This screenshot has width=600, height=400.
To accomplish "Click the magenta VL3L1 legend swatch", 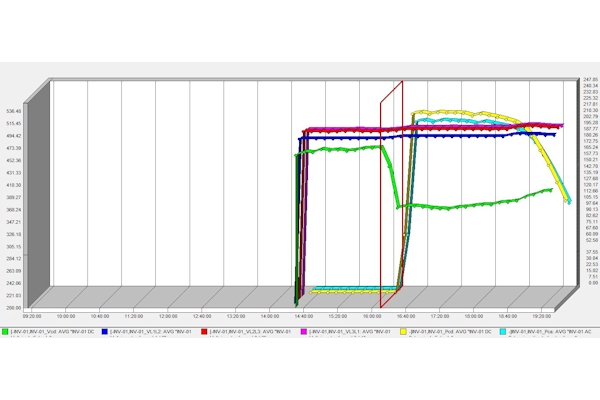I will (303, 329).
